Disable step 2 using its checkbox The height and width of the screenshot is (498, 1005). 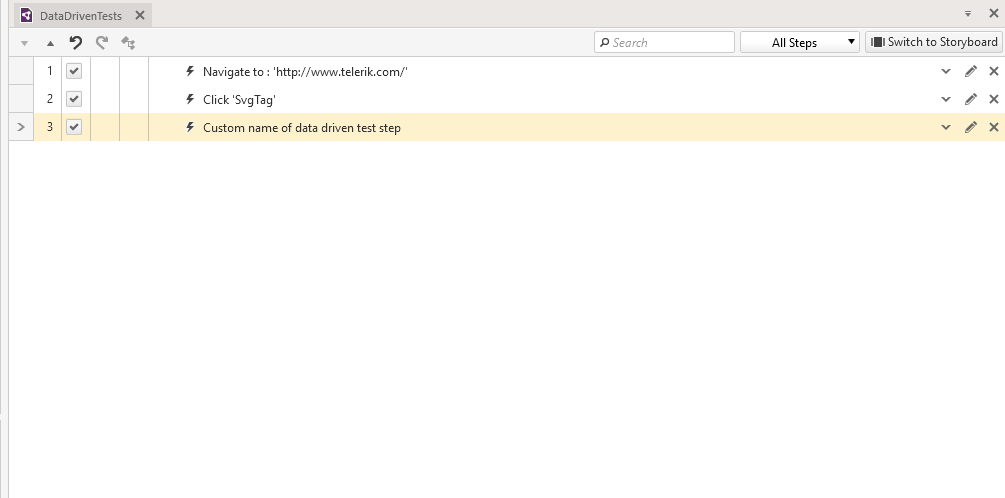point(74,99)
